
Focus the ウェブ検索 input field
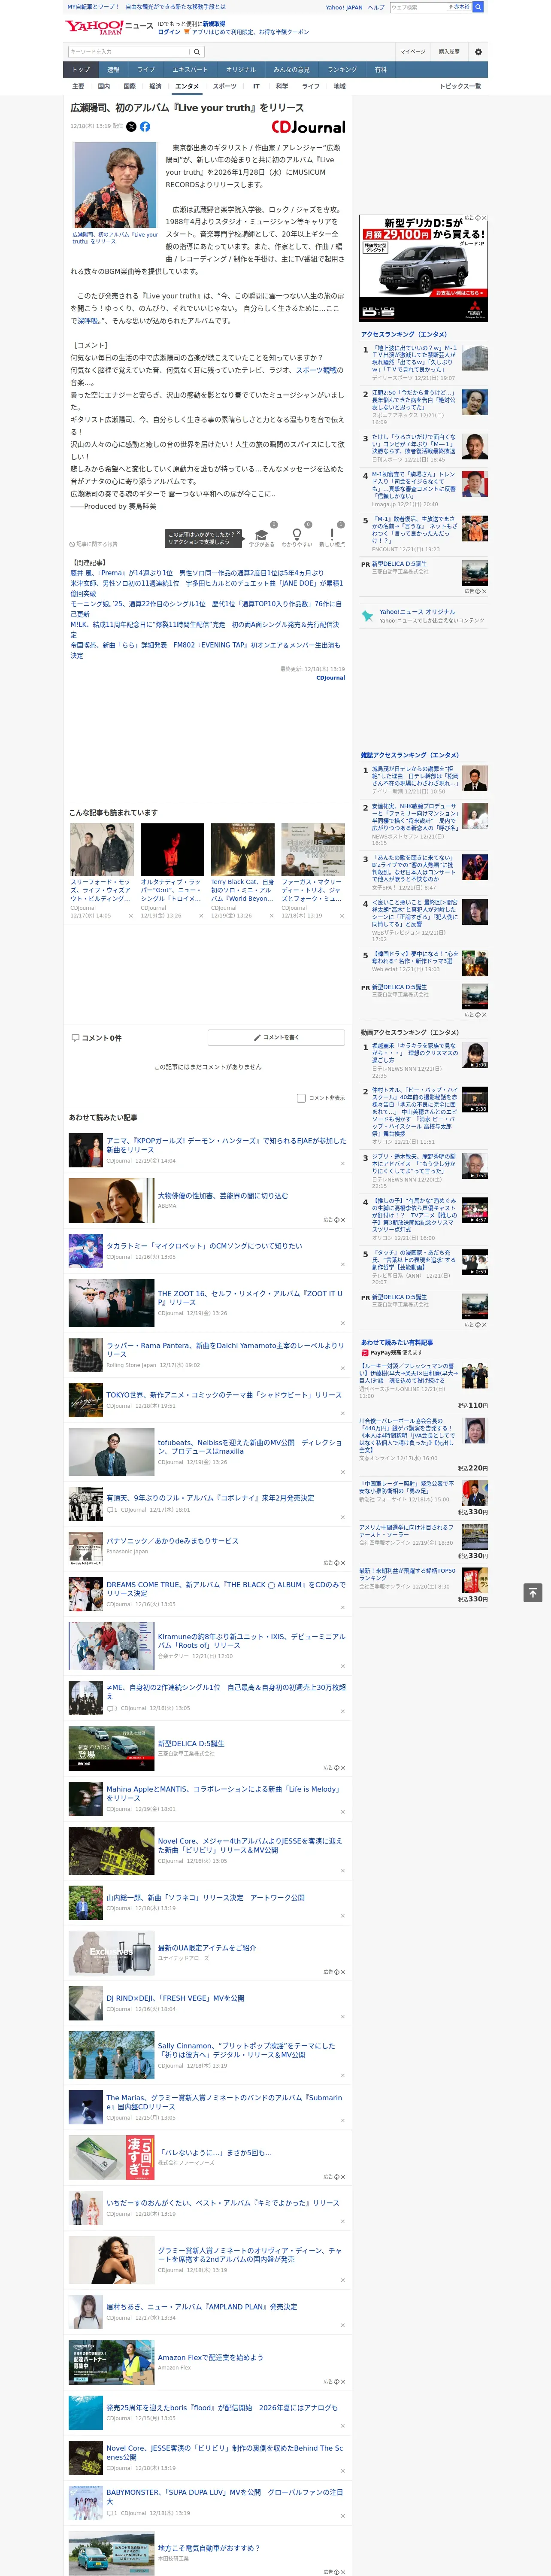click(x=418, y=7)
